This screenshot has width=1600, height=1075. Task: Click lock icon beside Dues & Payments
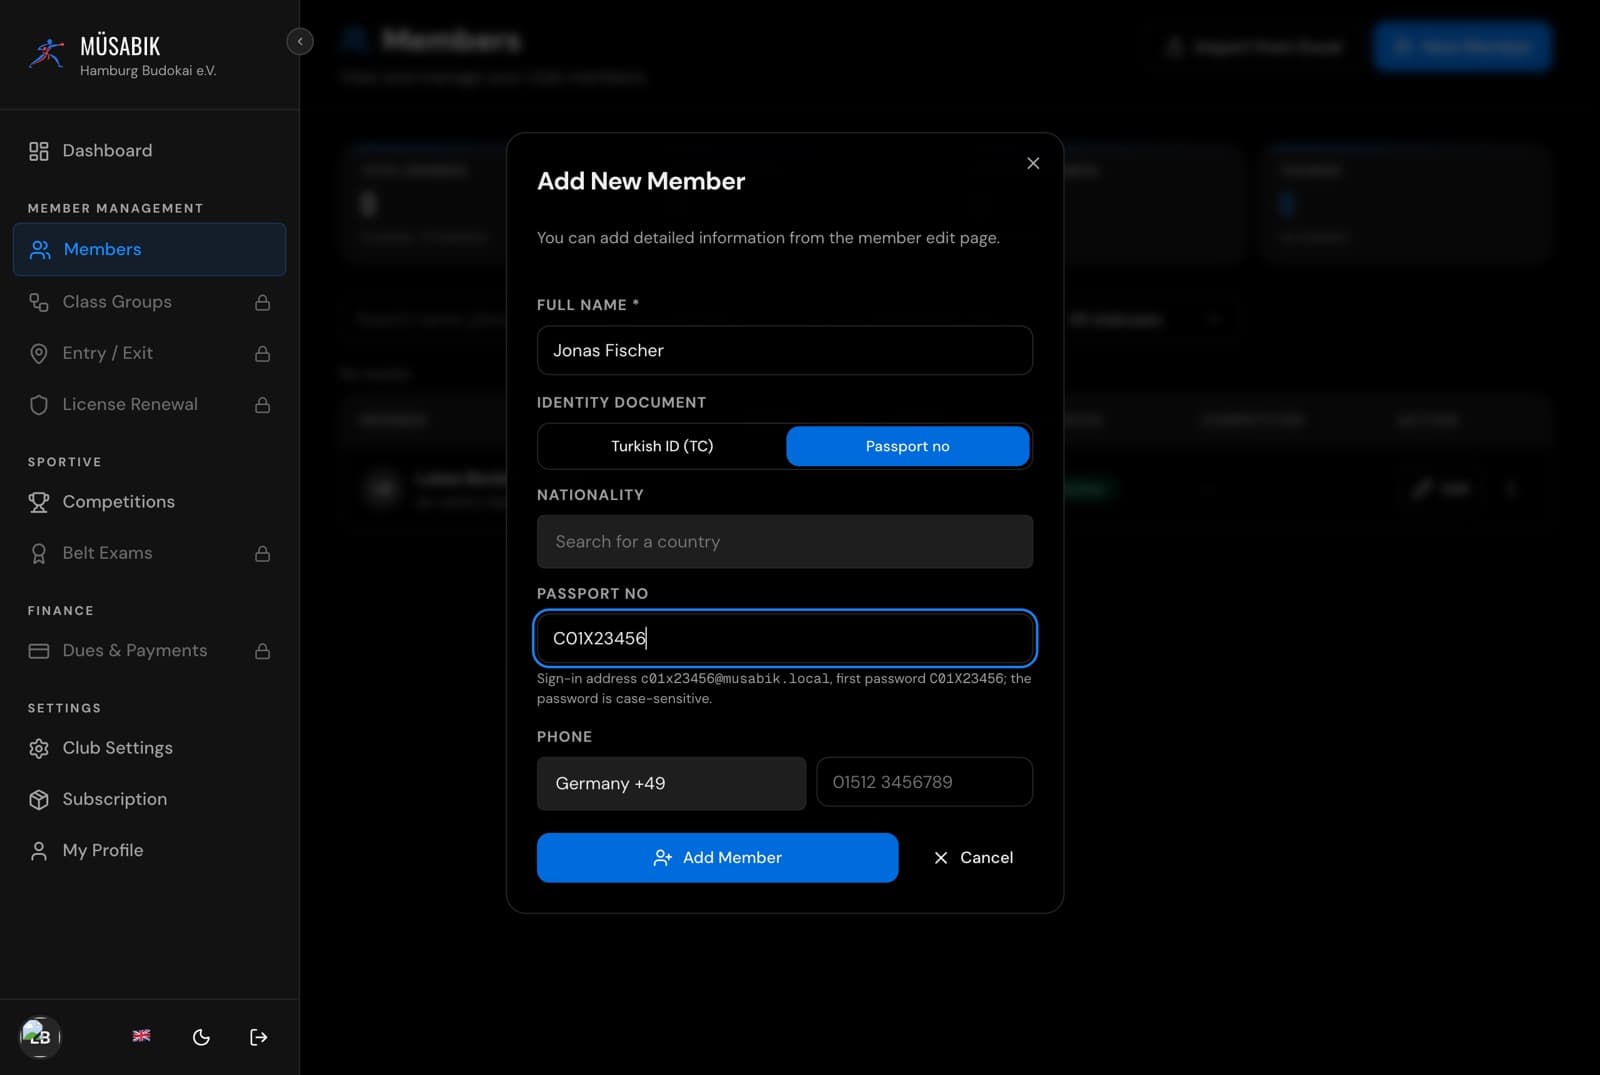coord(262,651)
